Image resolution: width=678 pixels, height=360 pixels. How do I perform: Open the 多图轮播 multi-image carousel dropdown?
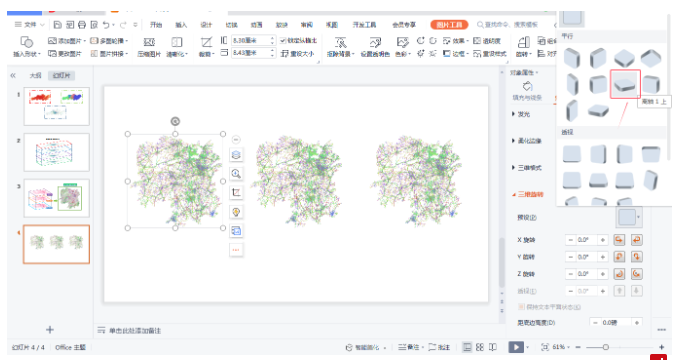[x=109, y=41]
